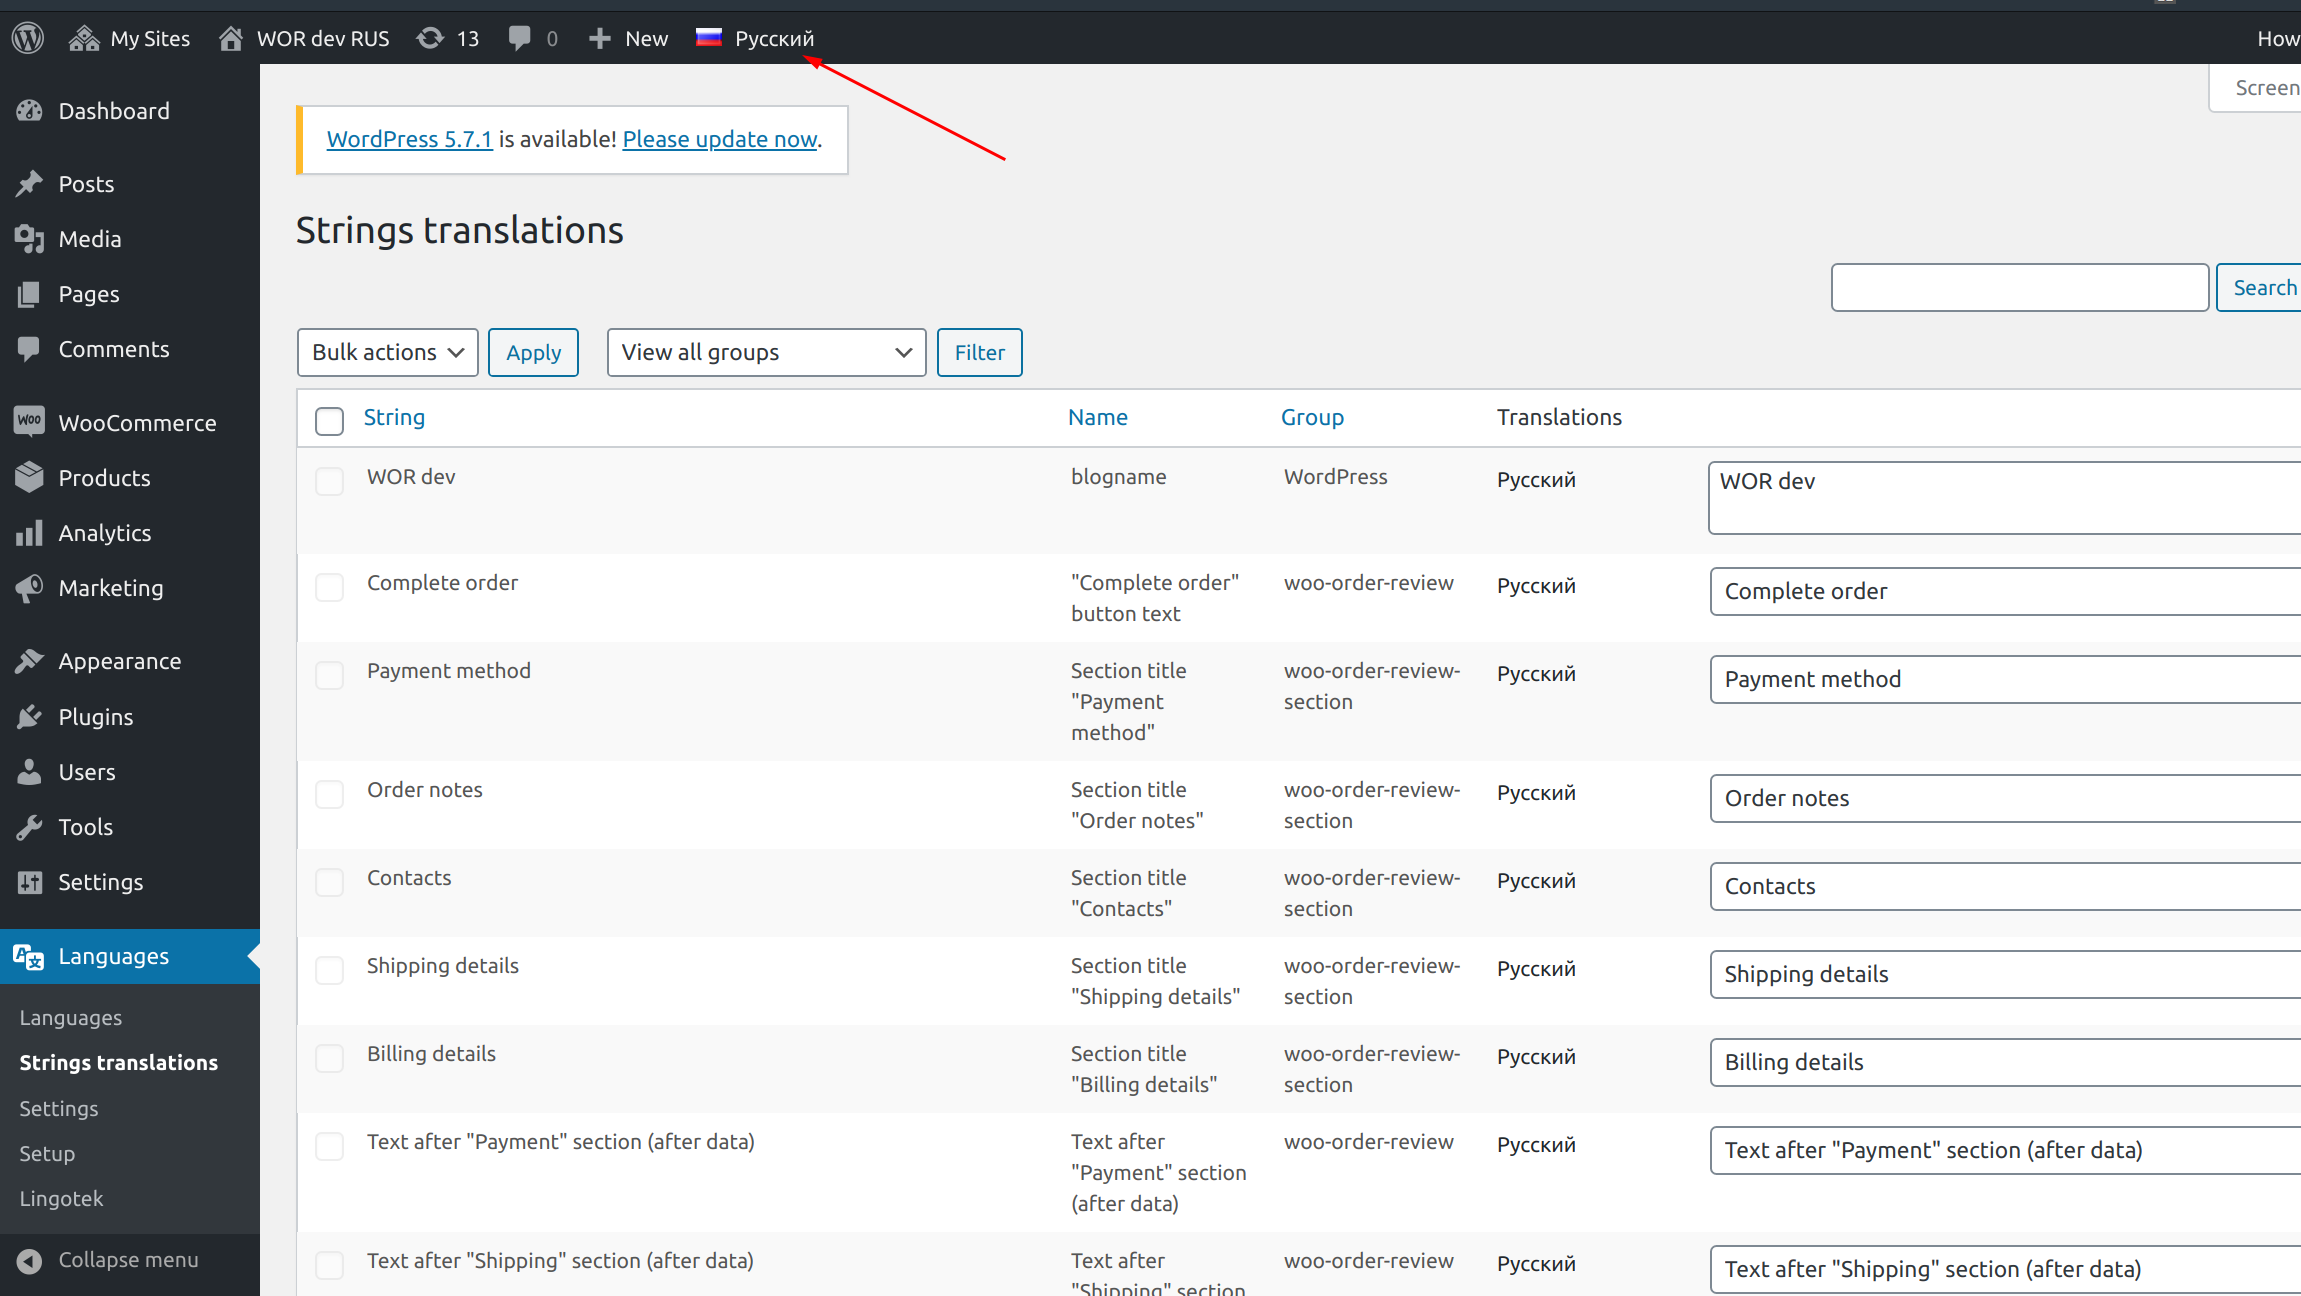Collapse the admin sidebar menu
2301x1296 pixels.
pos(127,1260)
